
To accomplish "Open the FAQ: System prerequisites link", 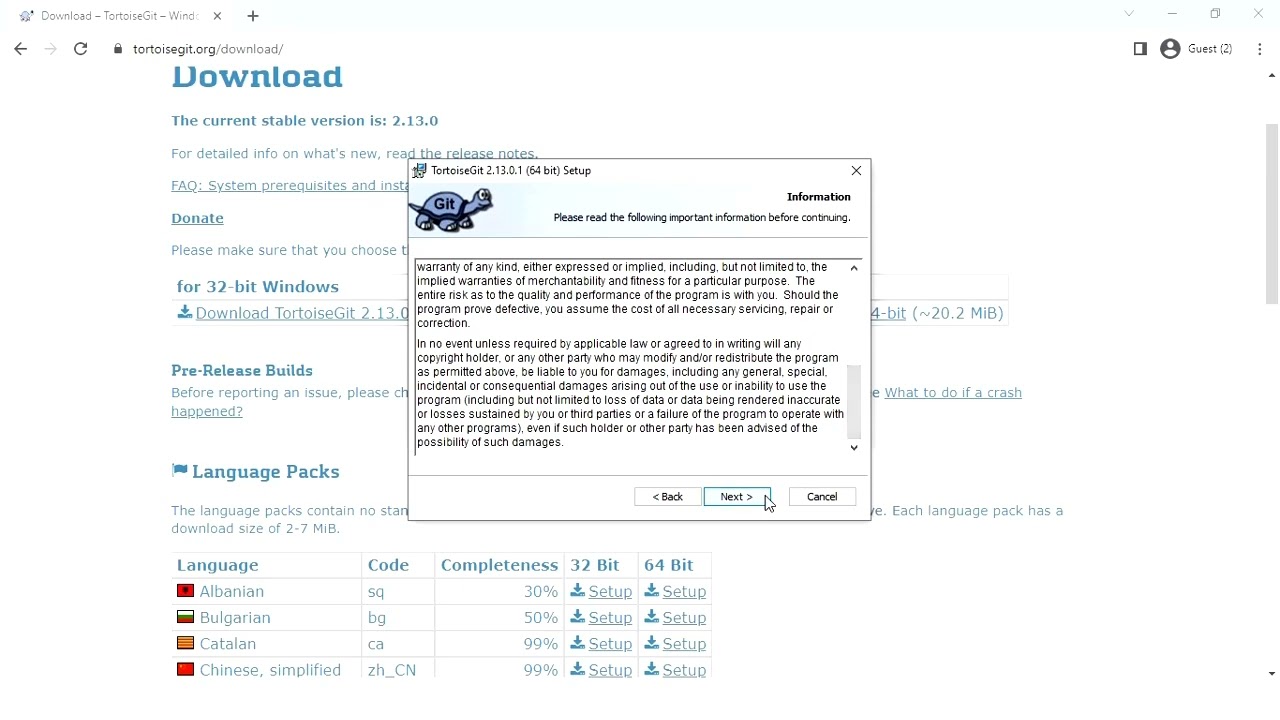I will 289,186.
